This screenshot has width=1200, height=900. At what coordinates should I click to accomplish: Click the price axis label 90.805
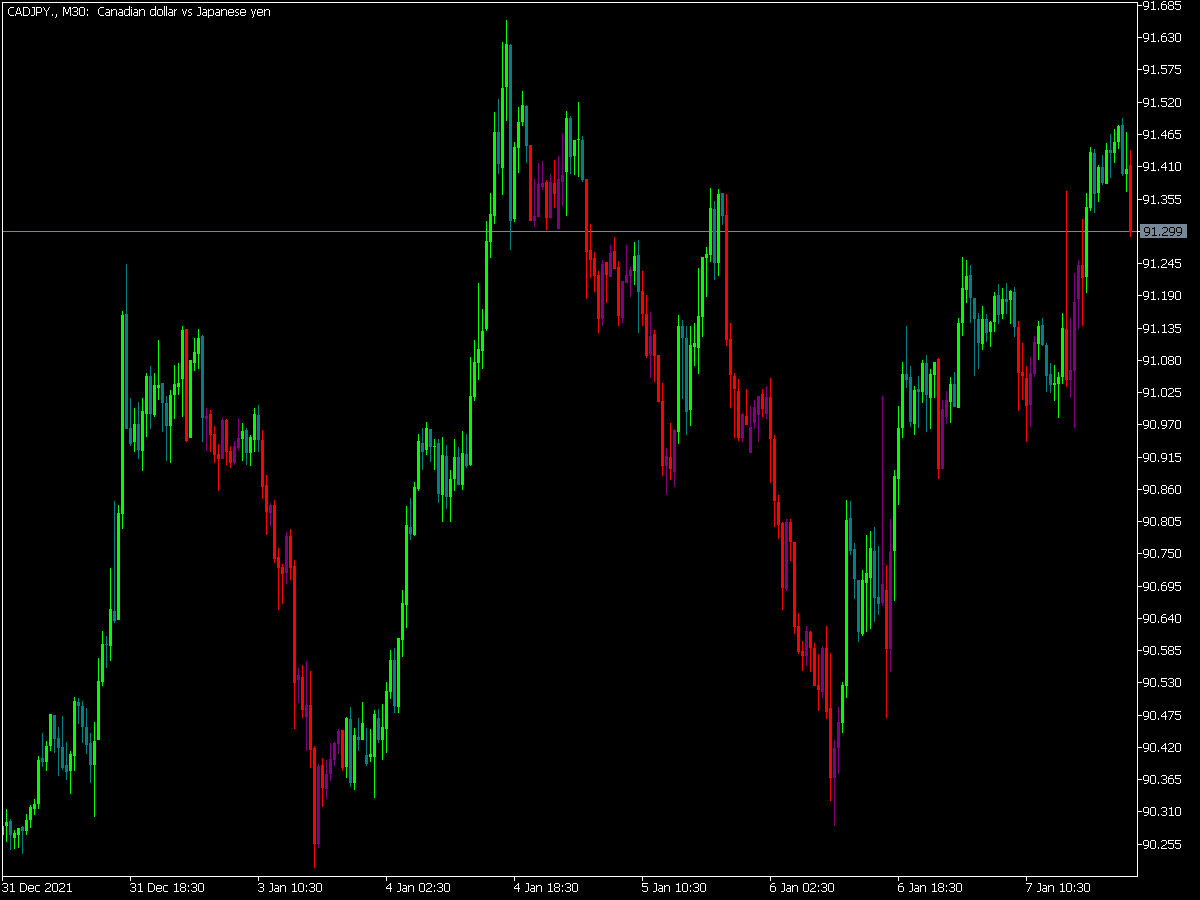(x=1160, y=522)
